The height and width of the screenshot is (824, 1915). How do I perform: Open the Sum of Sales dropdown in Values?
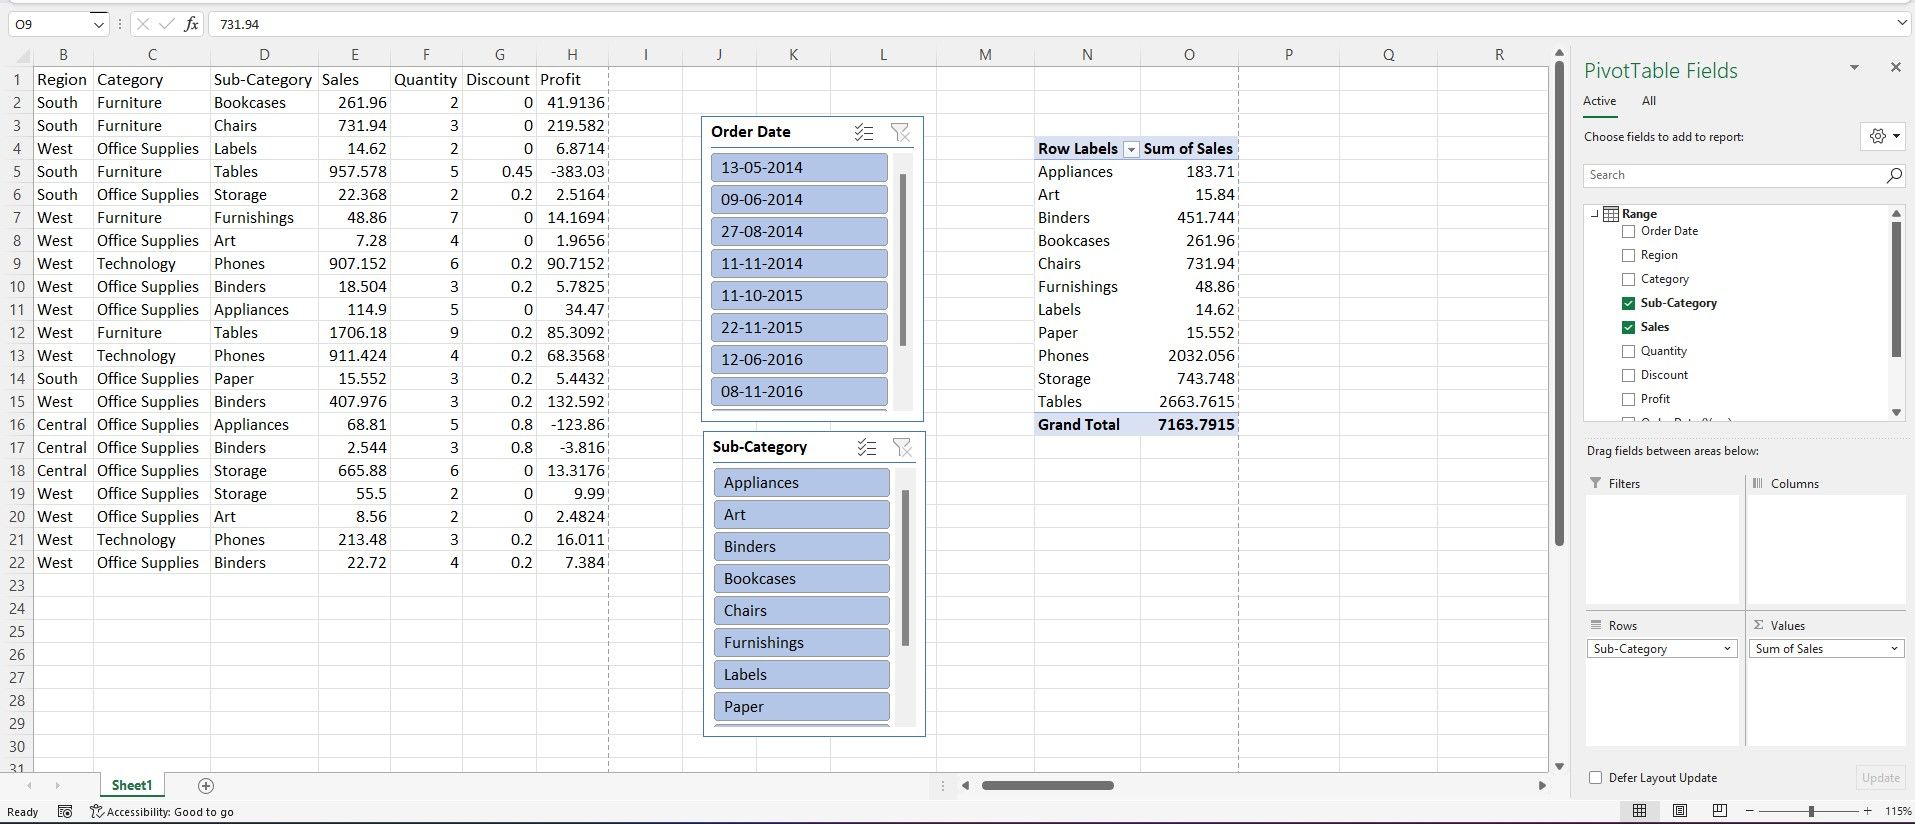tap(1894, 649)
